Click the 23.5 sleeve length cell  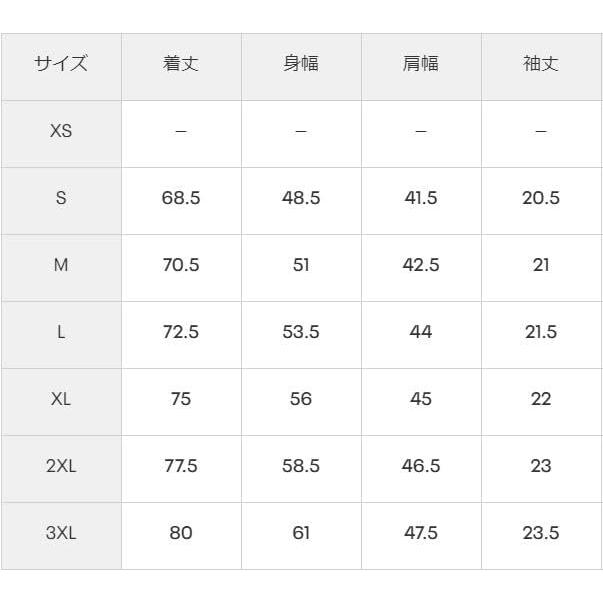pyautogui.click(x=541, y=536)
